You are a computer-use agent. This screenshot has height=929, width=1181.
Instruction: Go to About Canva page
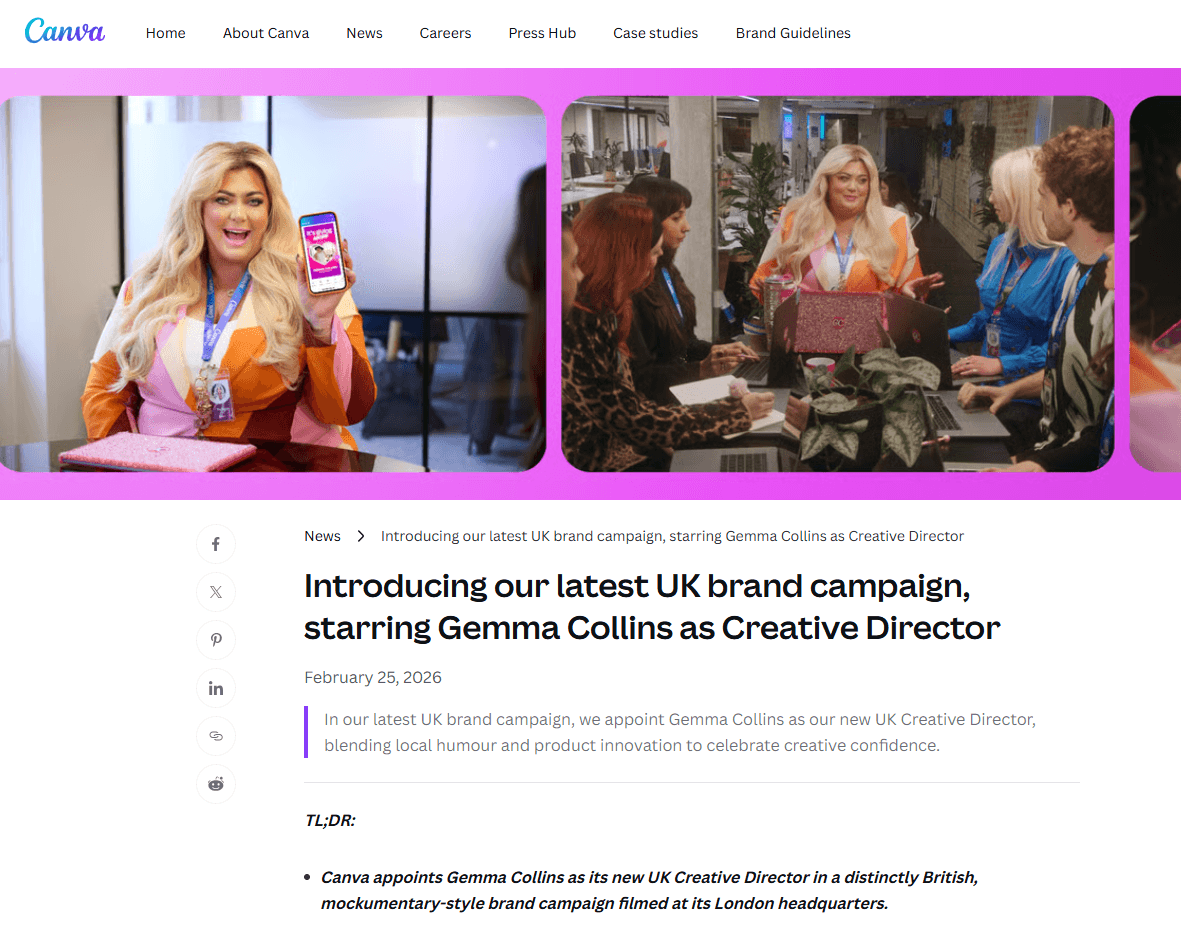pos(266,33)
